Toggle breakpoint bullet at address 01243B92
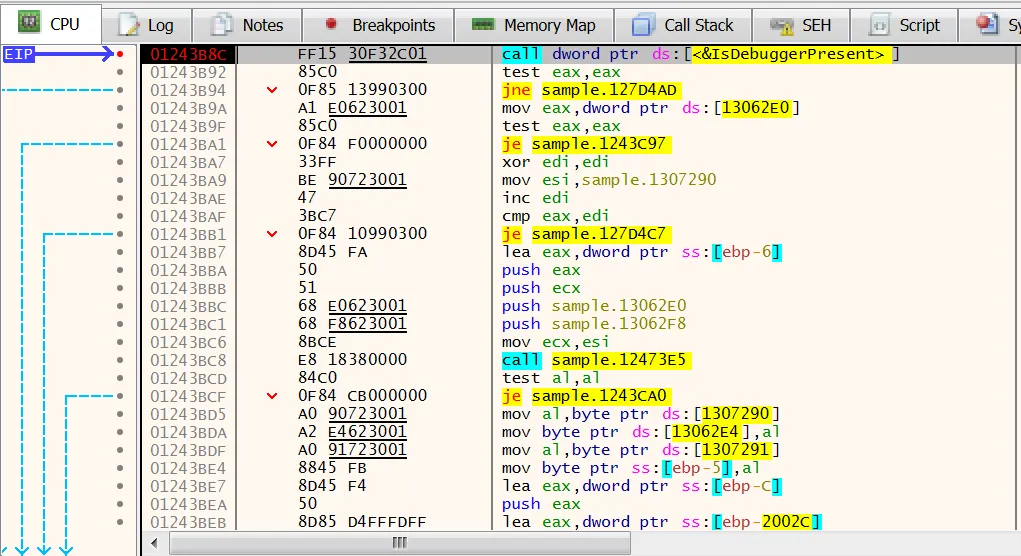 [x=121, y=72]
